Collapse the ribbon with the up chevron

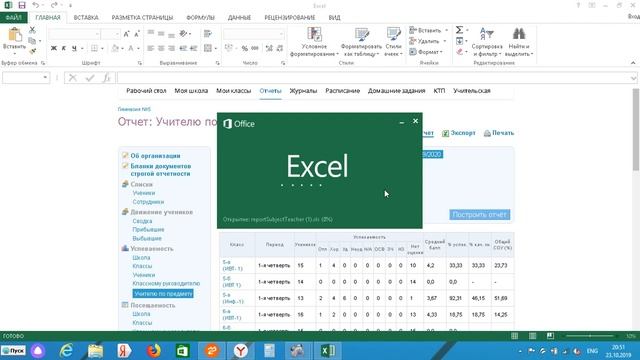coord(633,63)
